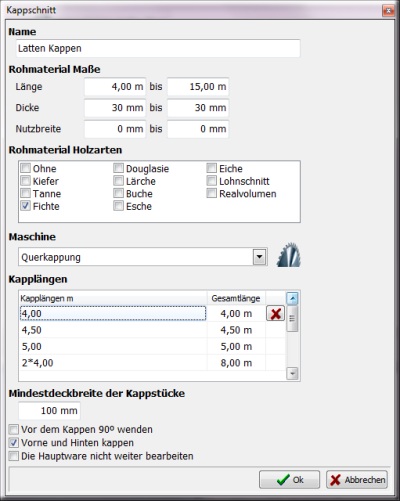Select the Douglasie checkbox

[x=118, y=168]
